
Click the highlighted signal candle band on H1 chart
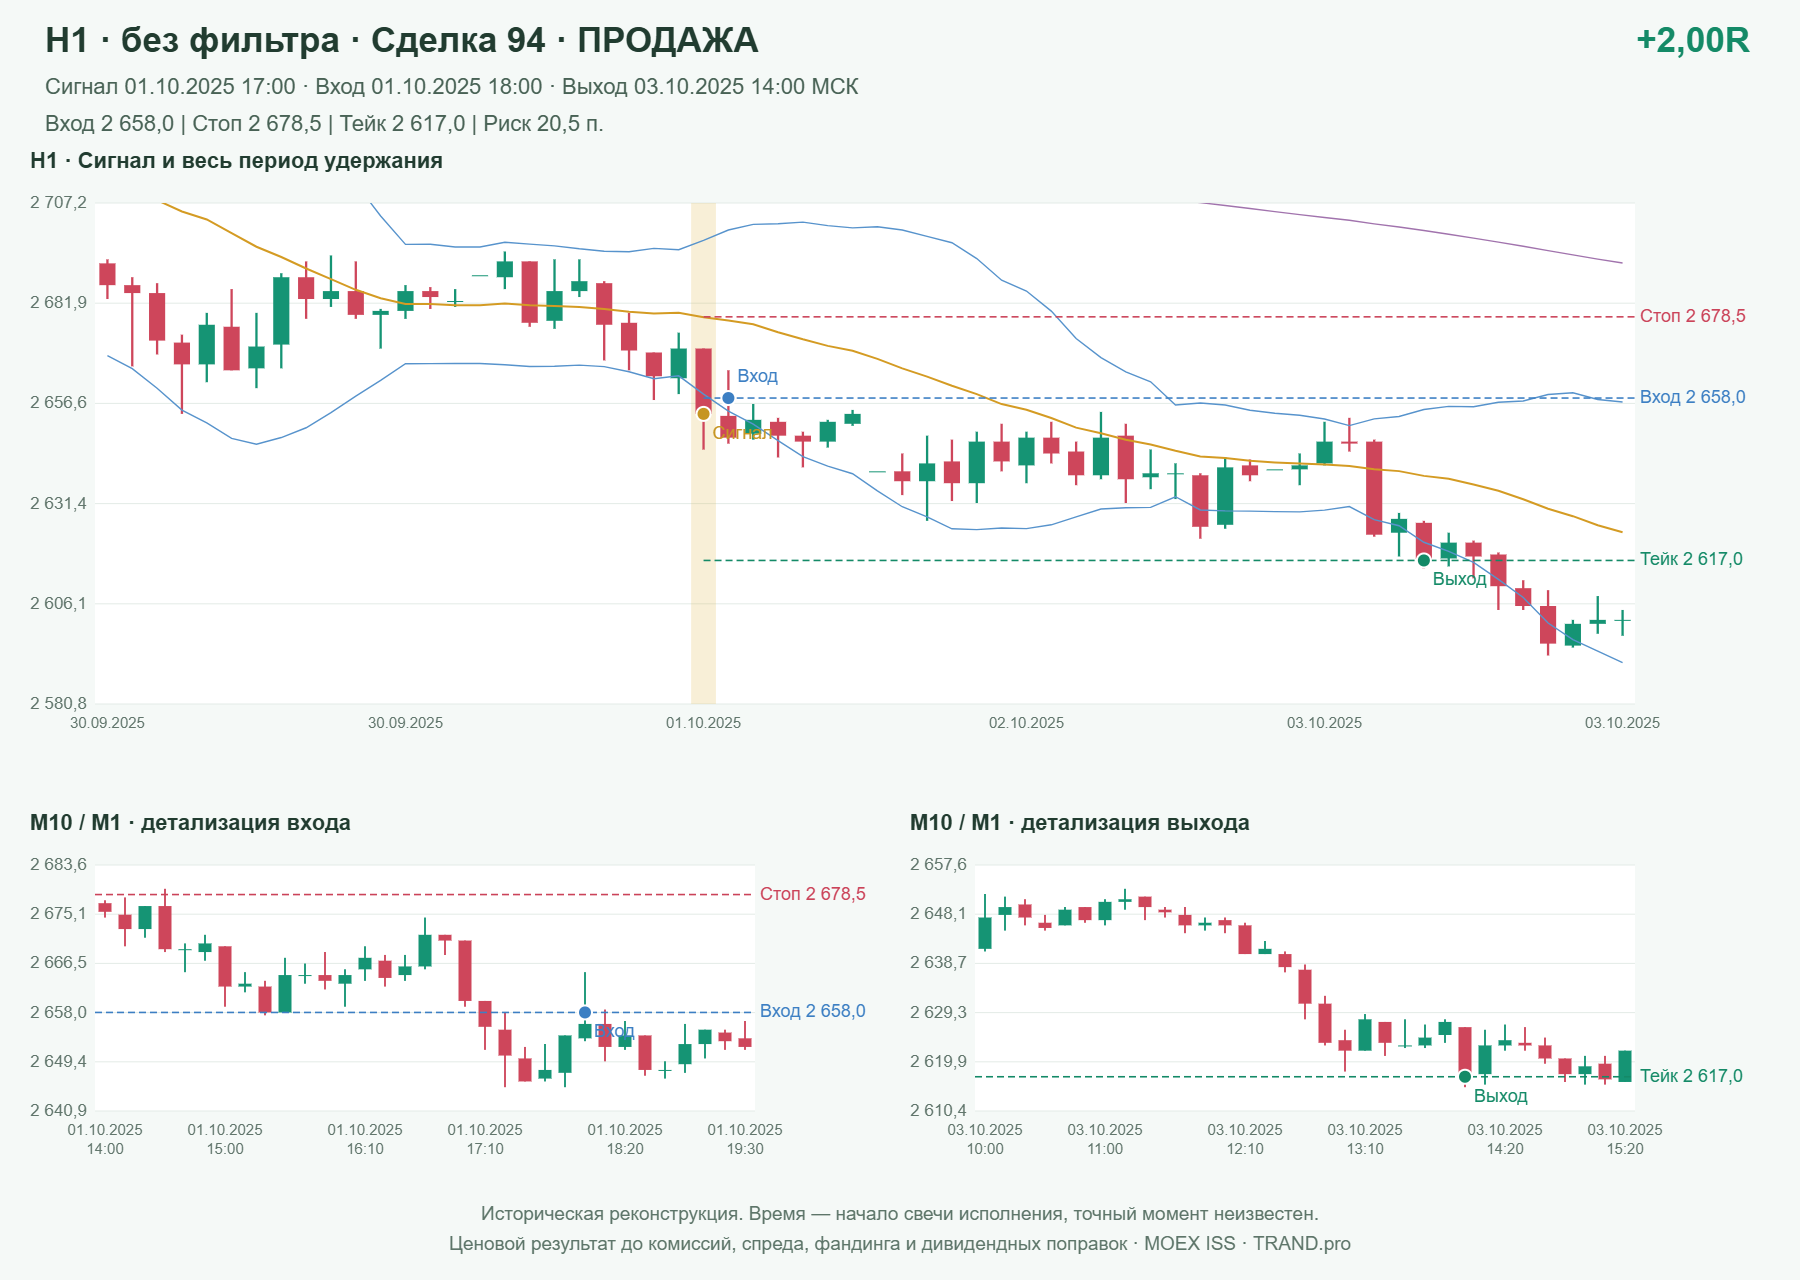[703, 453]
